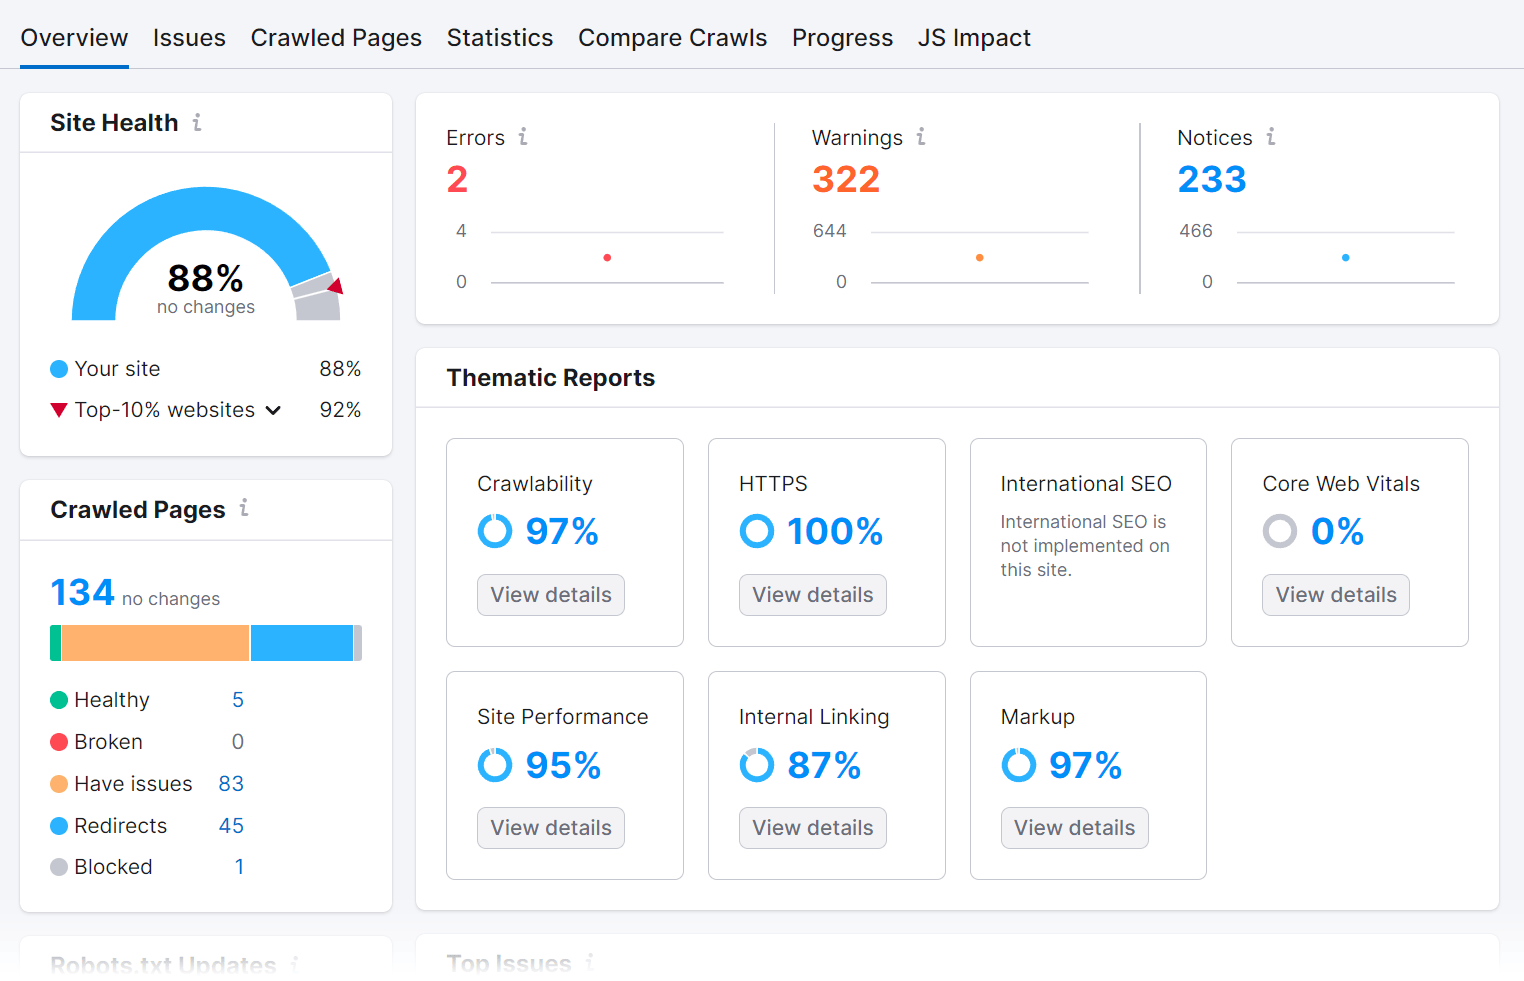This screenshot has width=1524, height=981.
Task: Go to the JS Impact section
Action: pyautogui.click(x=973, y=37)
